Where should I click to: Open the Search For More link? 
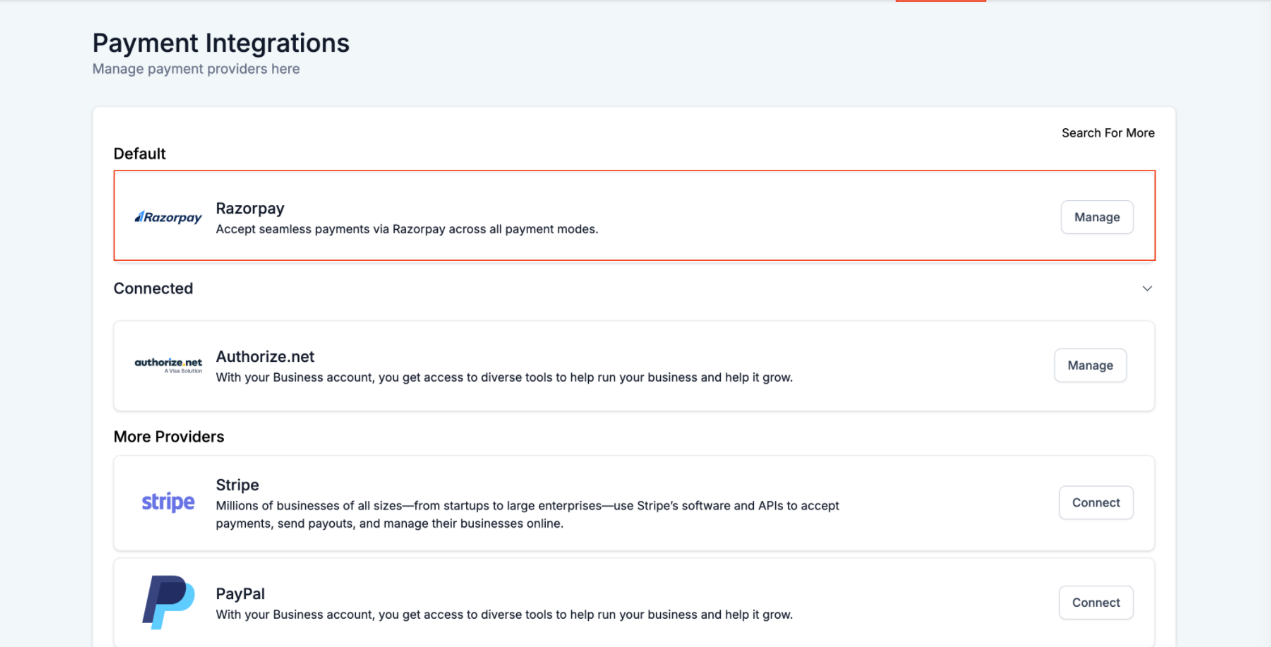tap(1107, 133)
